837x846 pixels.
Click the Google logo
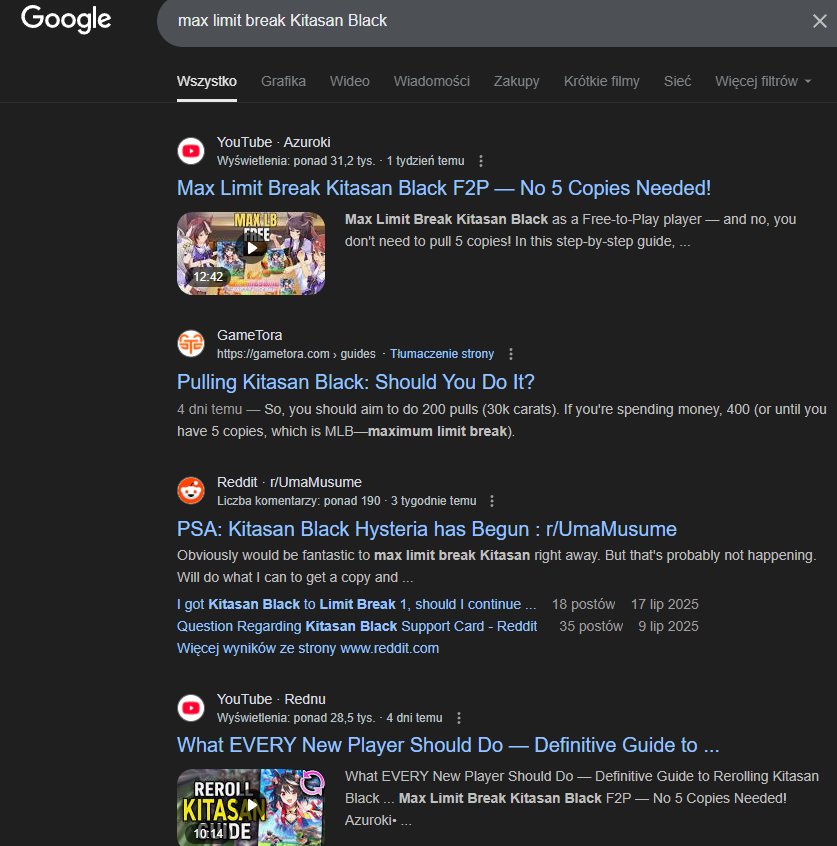[66, 20]
